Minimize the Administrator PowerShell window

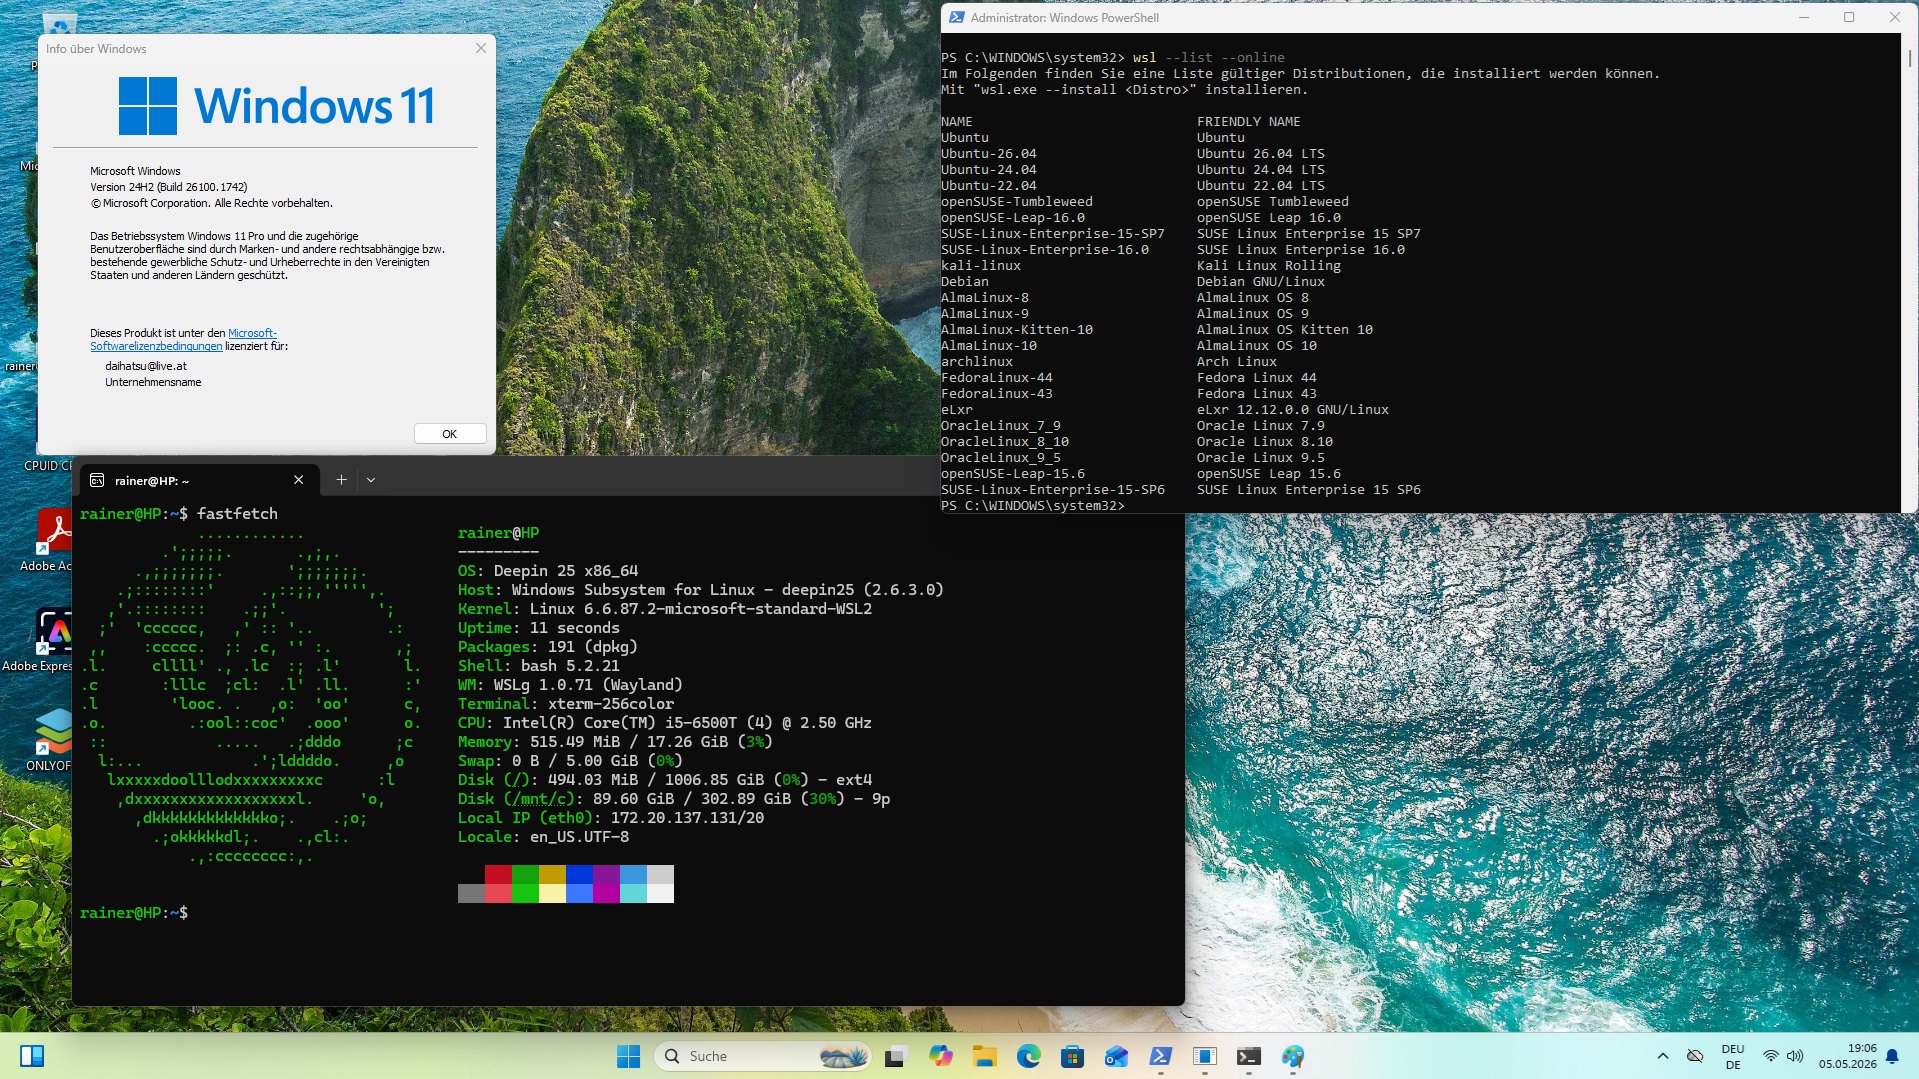click(1805, 17)
